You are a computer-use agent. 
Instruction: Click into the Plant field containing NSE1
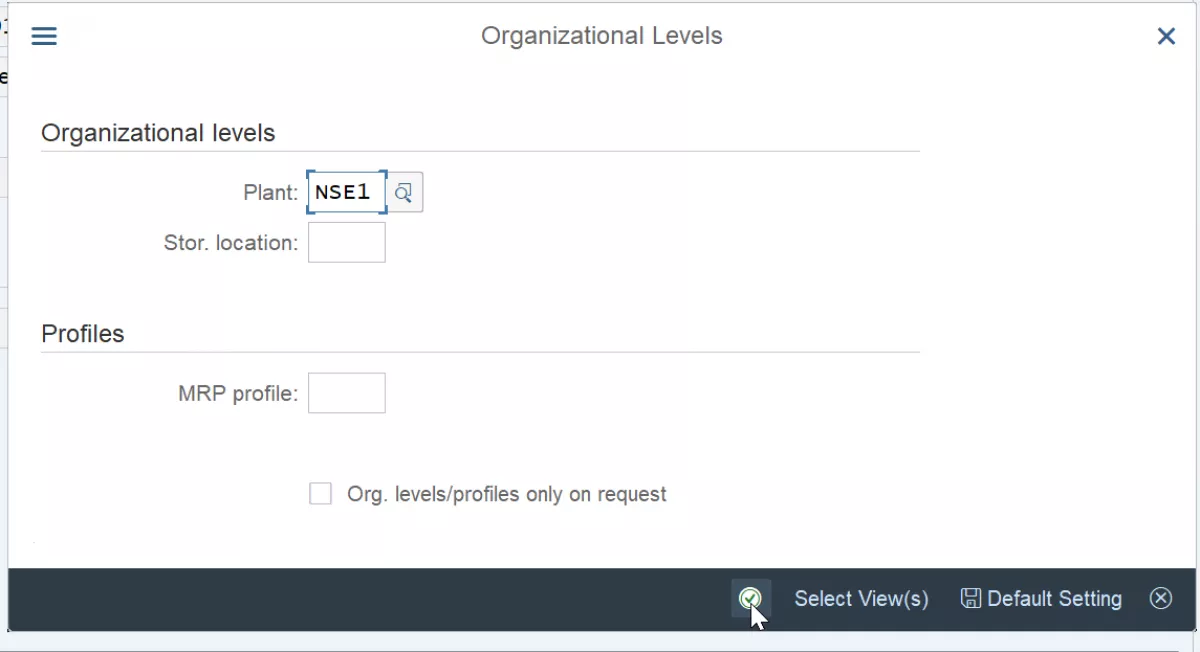tap(346, 192)
